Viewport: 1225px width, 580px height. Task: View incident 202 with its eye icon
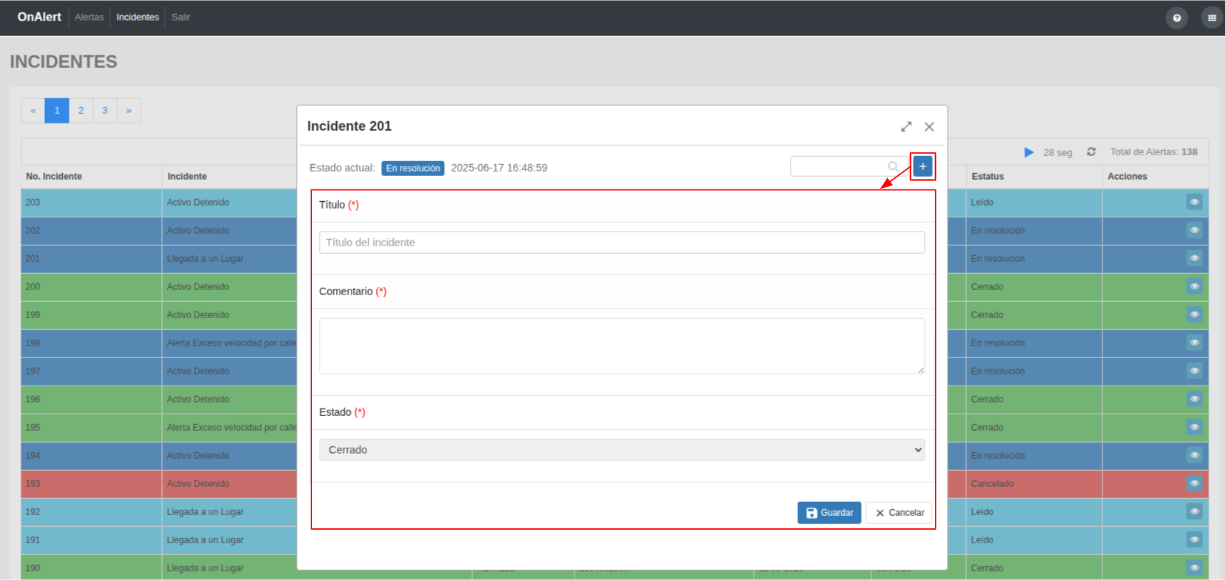pos(1195,230)
